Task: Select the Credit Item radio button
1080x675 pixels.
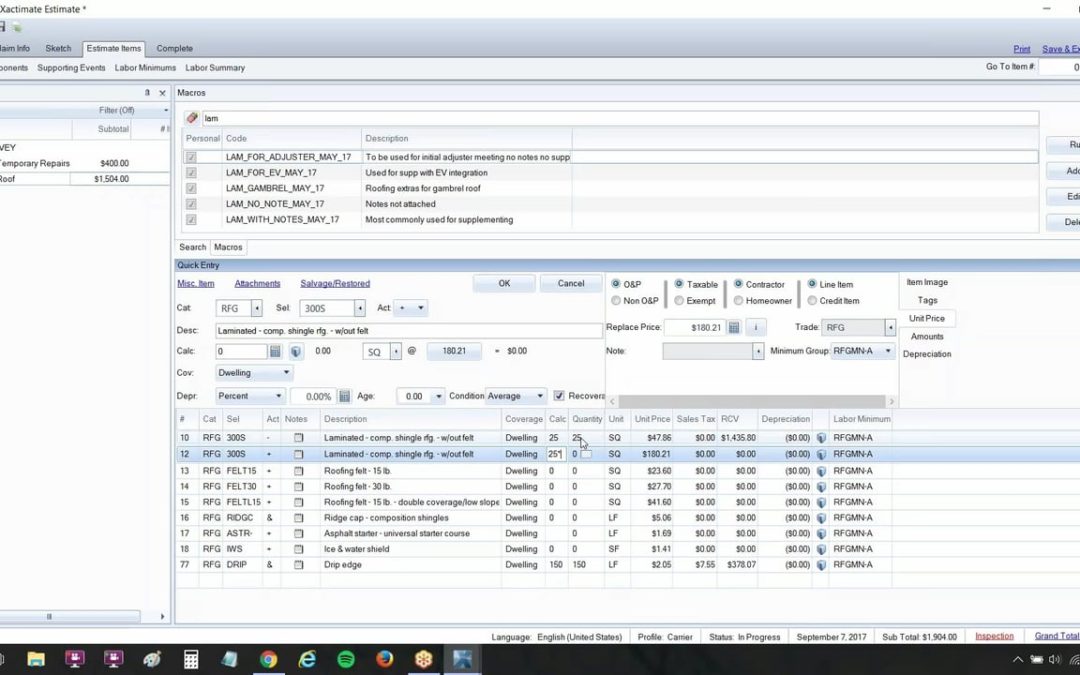Action: click(x=812, y=300)
